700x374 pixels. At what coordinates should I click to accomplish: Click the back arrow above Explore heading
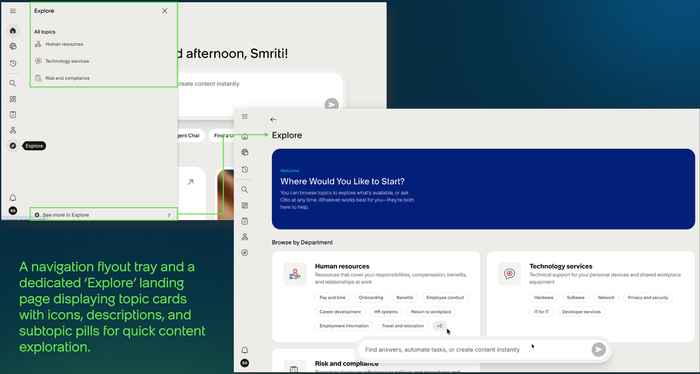[273, 120]
